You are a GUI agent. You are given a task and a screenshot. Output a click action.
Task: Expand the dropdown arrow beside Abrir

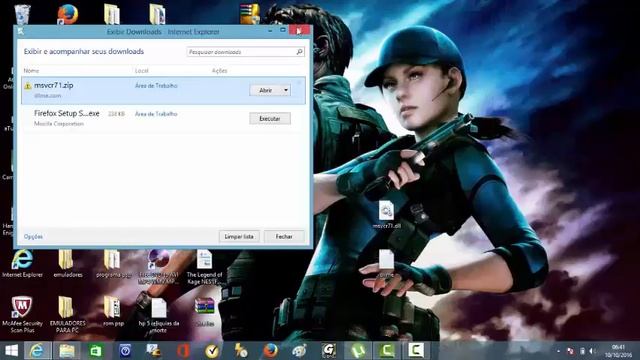click(x=286, y=90)
